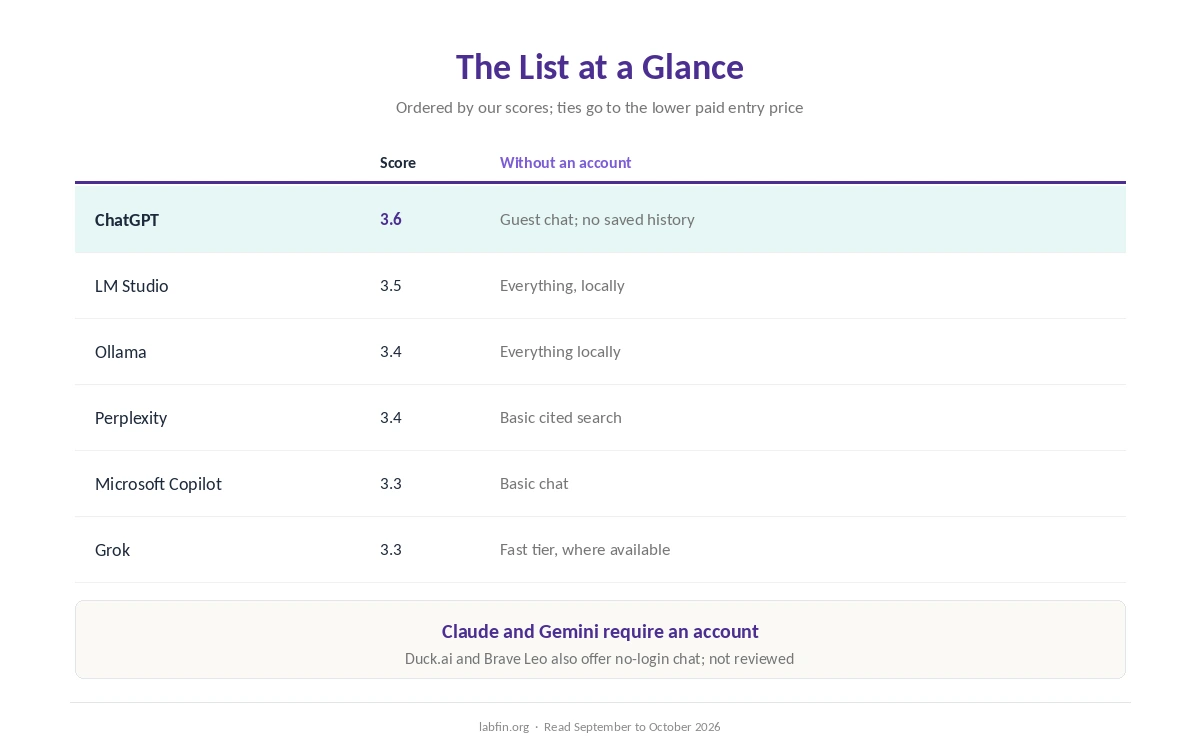Click 'Fast tier, where available' text
Image resolution: width=1200 pixels, height=754 pixels.
[585, 549]
